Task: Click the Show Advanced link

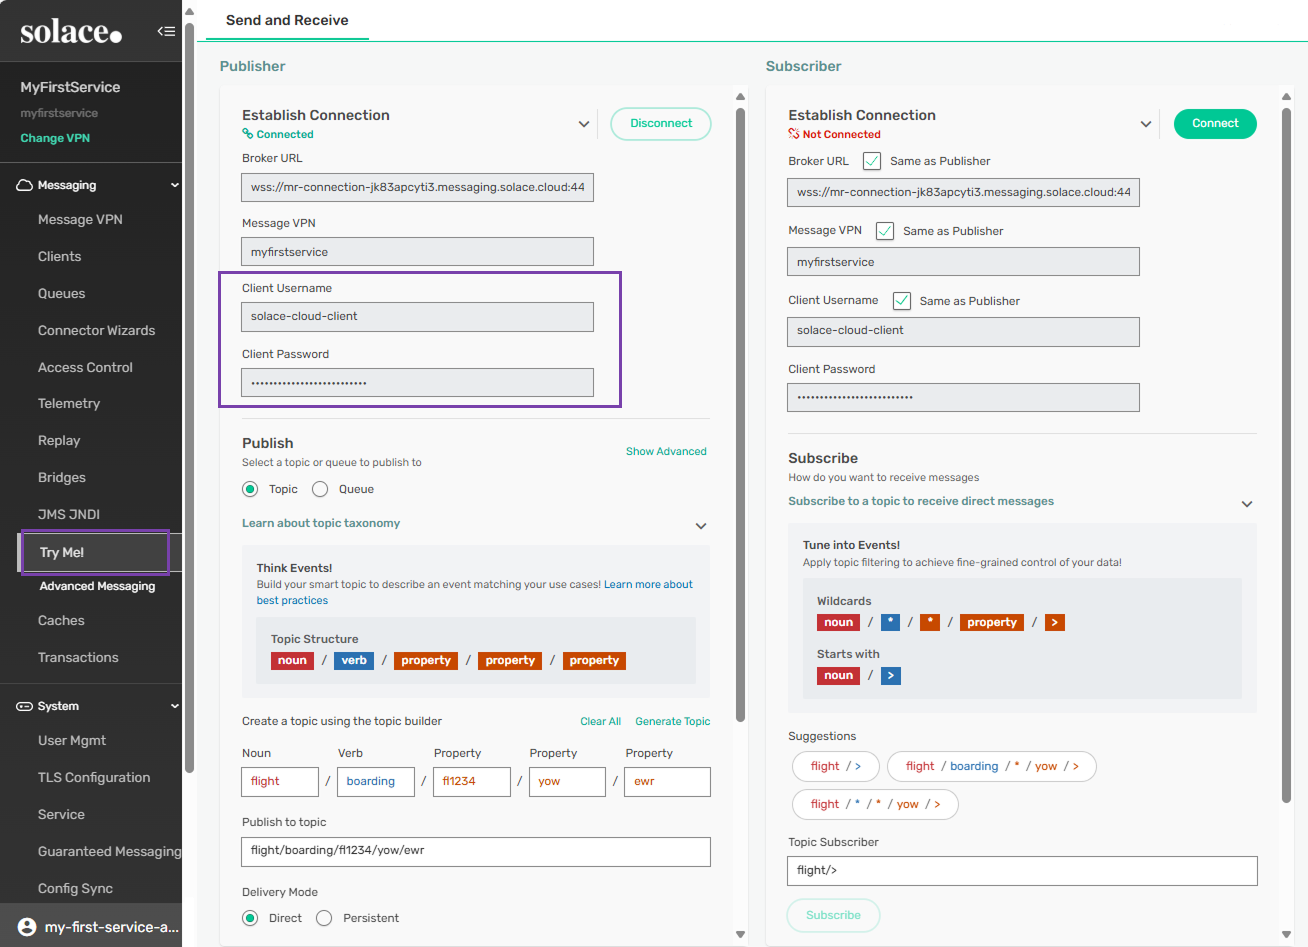Action: point(666,451)
